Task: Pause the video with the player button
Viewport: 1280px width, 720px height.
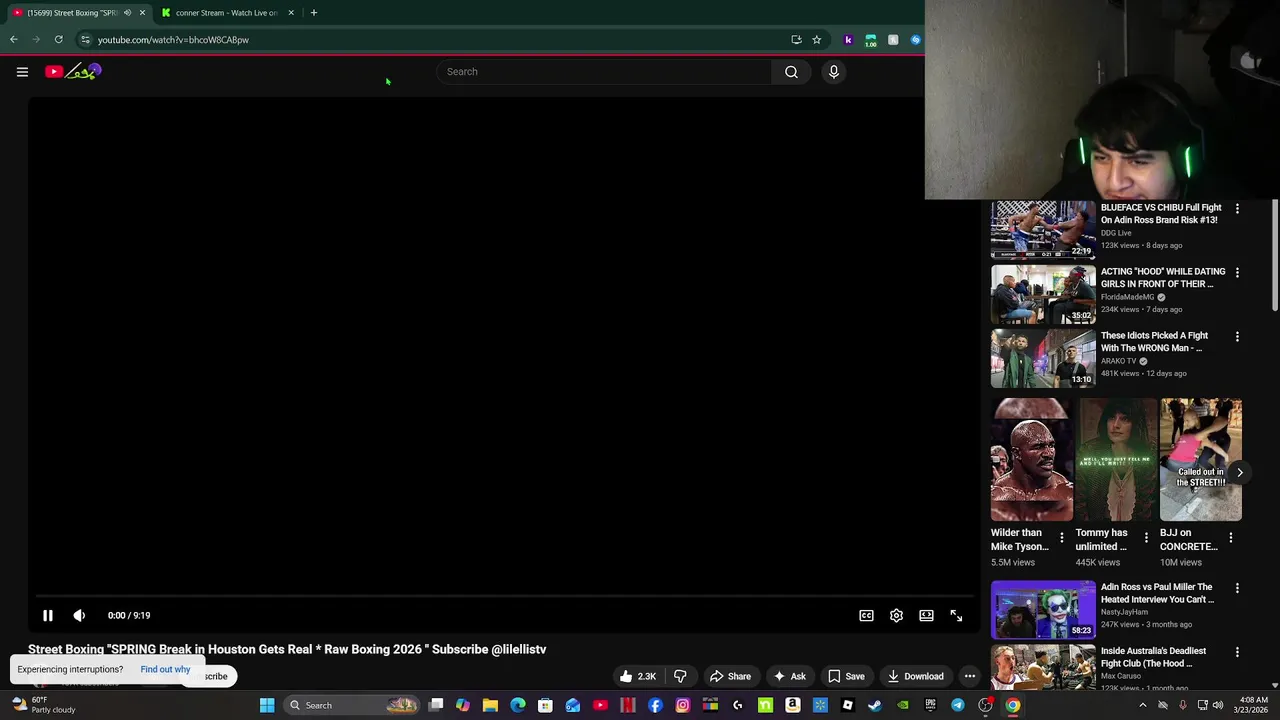Action: 47,615
